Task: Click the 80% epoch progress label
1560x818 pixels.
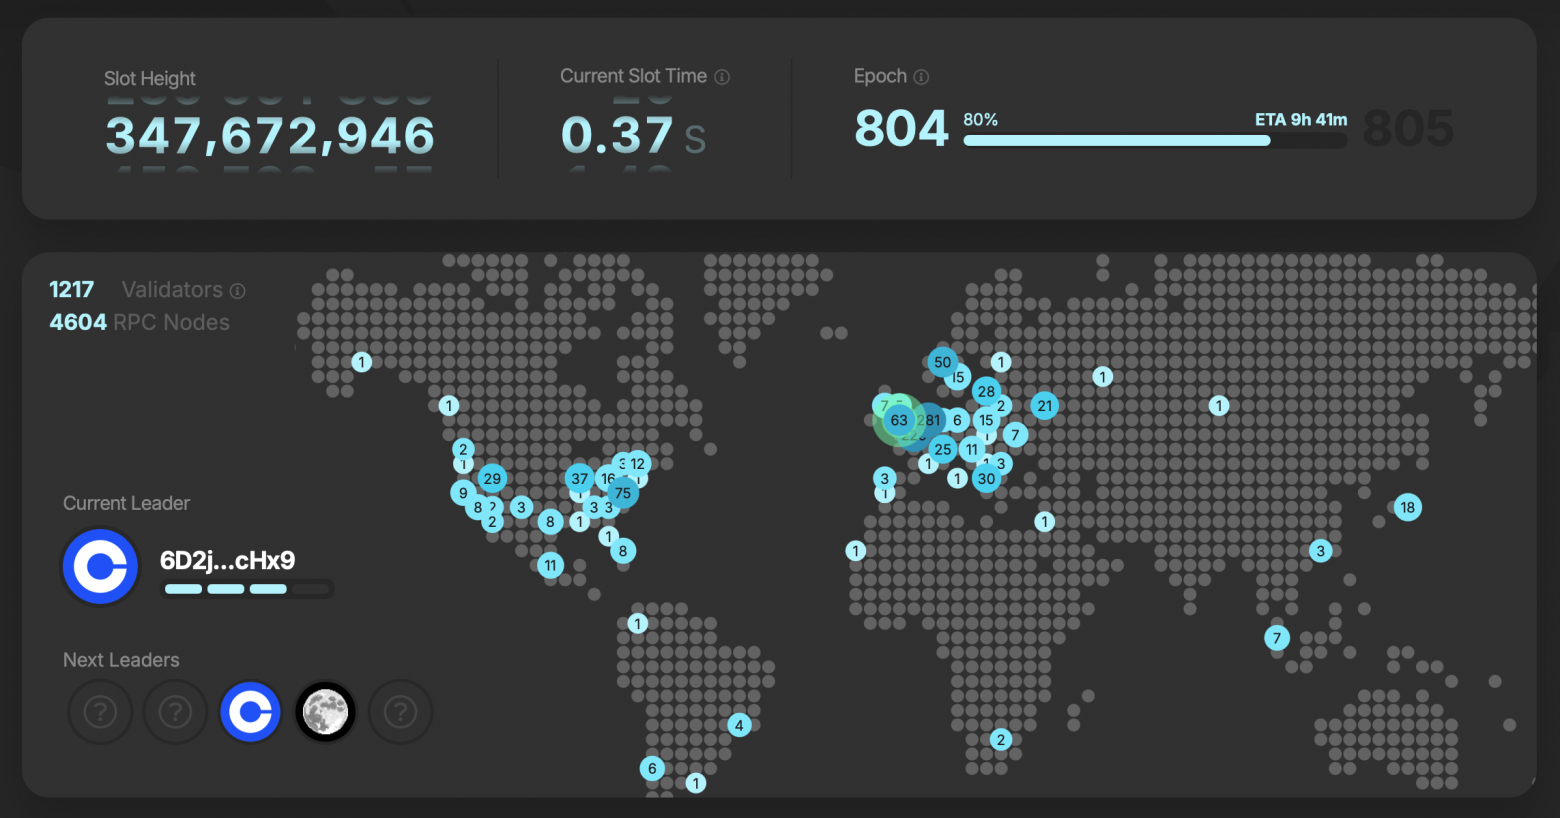Action: 980,119
